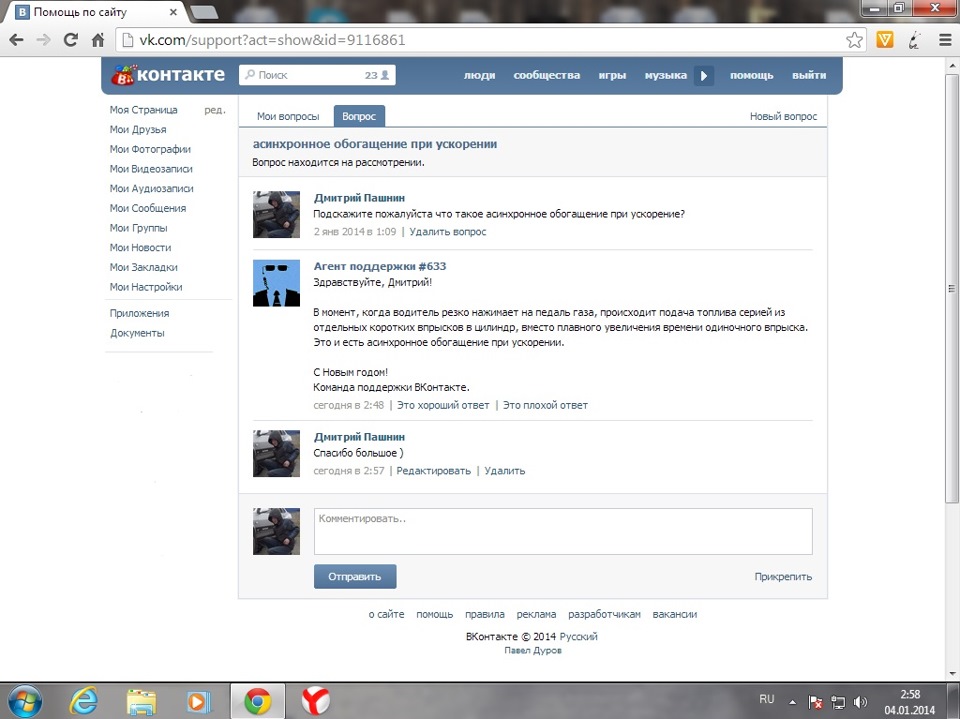
Task: Select the Вопрос tab
Action: (x=359, y=116)
